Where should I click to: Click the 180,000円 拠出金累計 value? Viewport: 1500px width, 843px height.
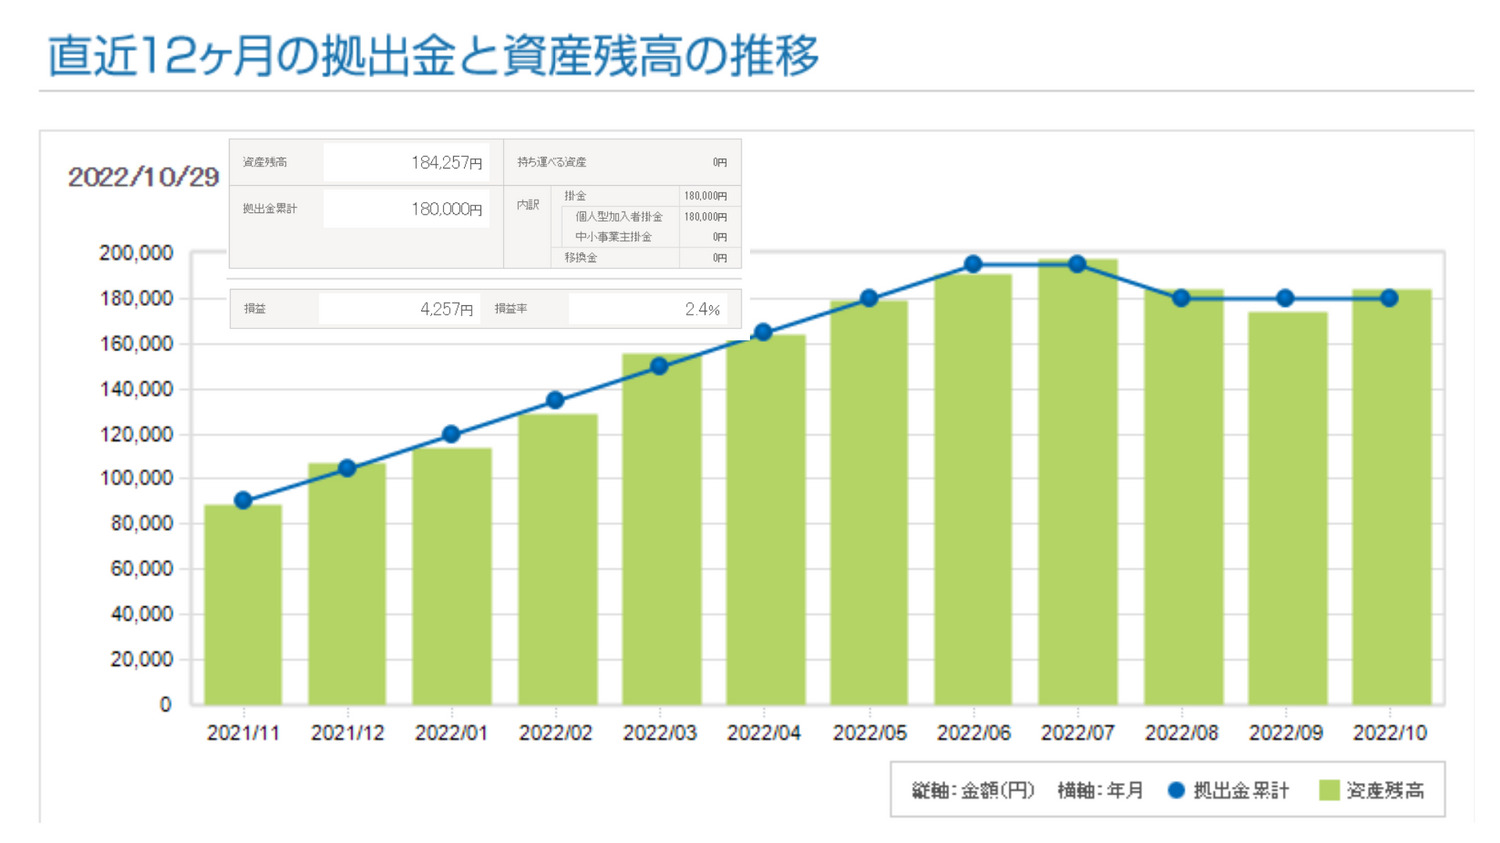(446, 209)
